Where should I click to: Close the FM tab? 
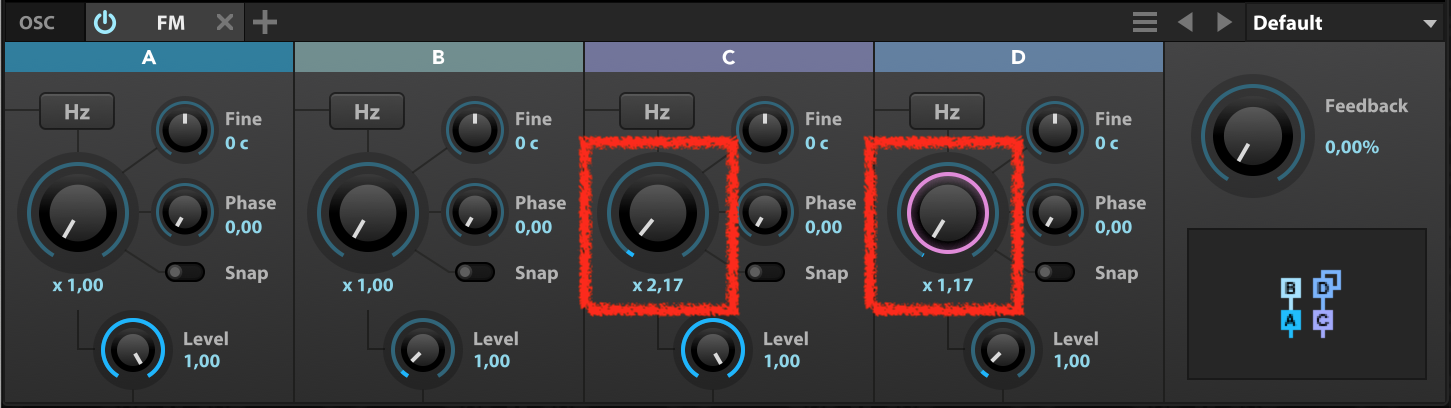pyautogui.click(x=225, y=22)
